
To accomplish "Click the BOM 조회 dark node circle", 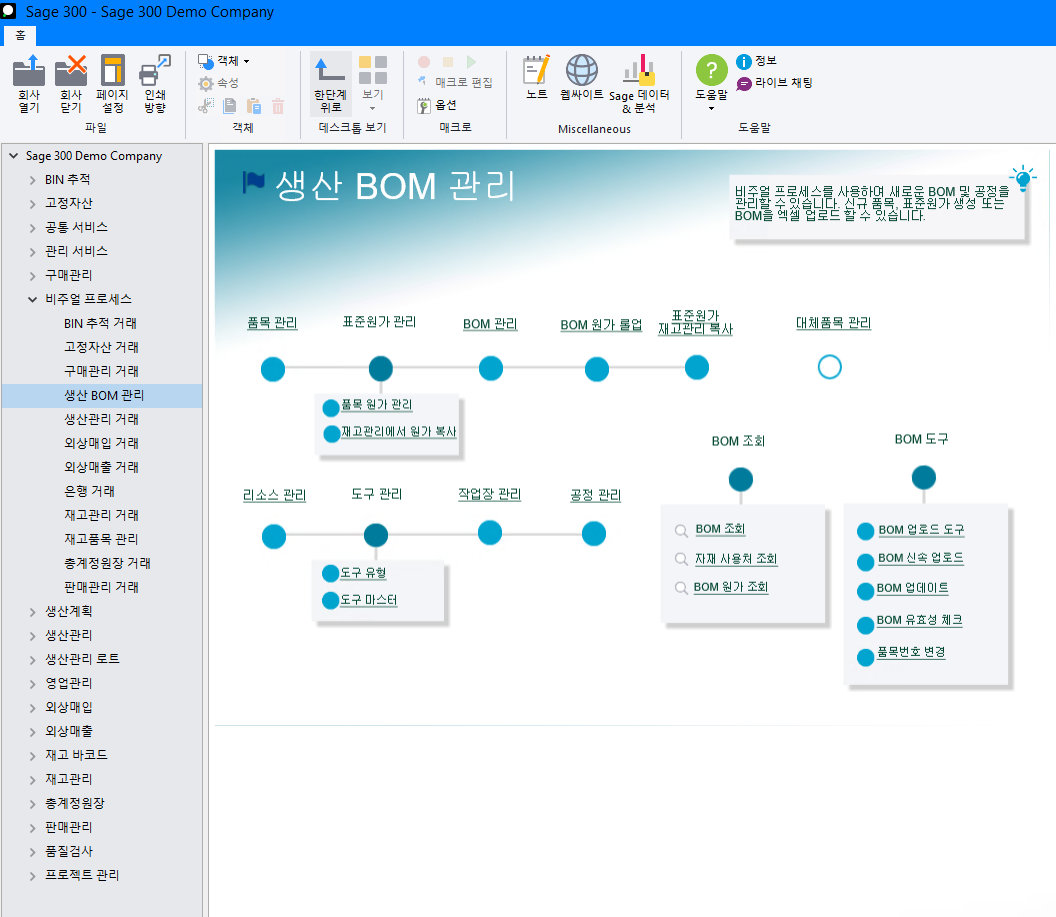I will (741, 479).
